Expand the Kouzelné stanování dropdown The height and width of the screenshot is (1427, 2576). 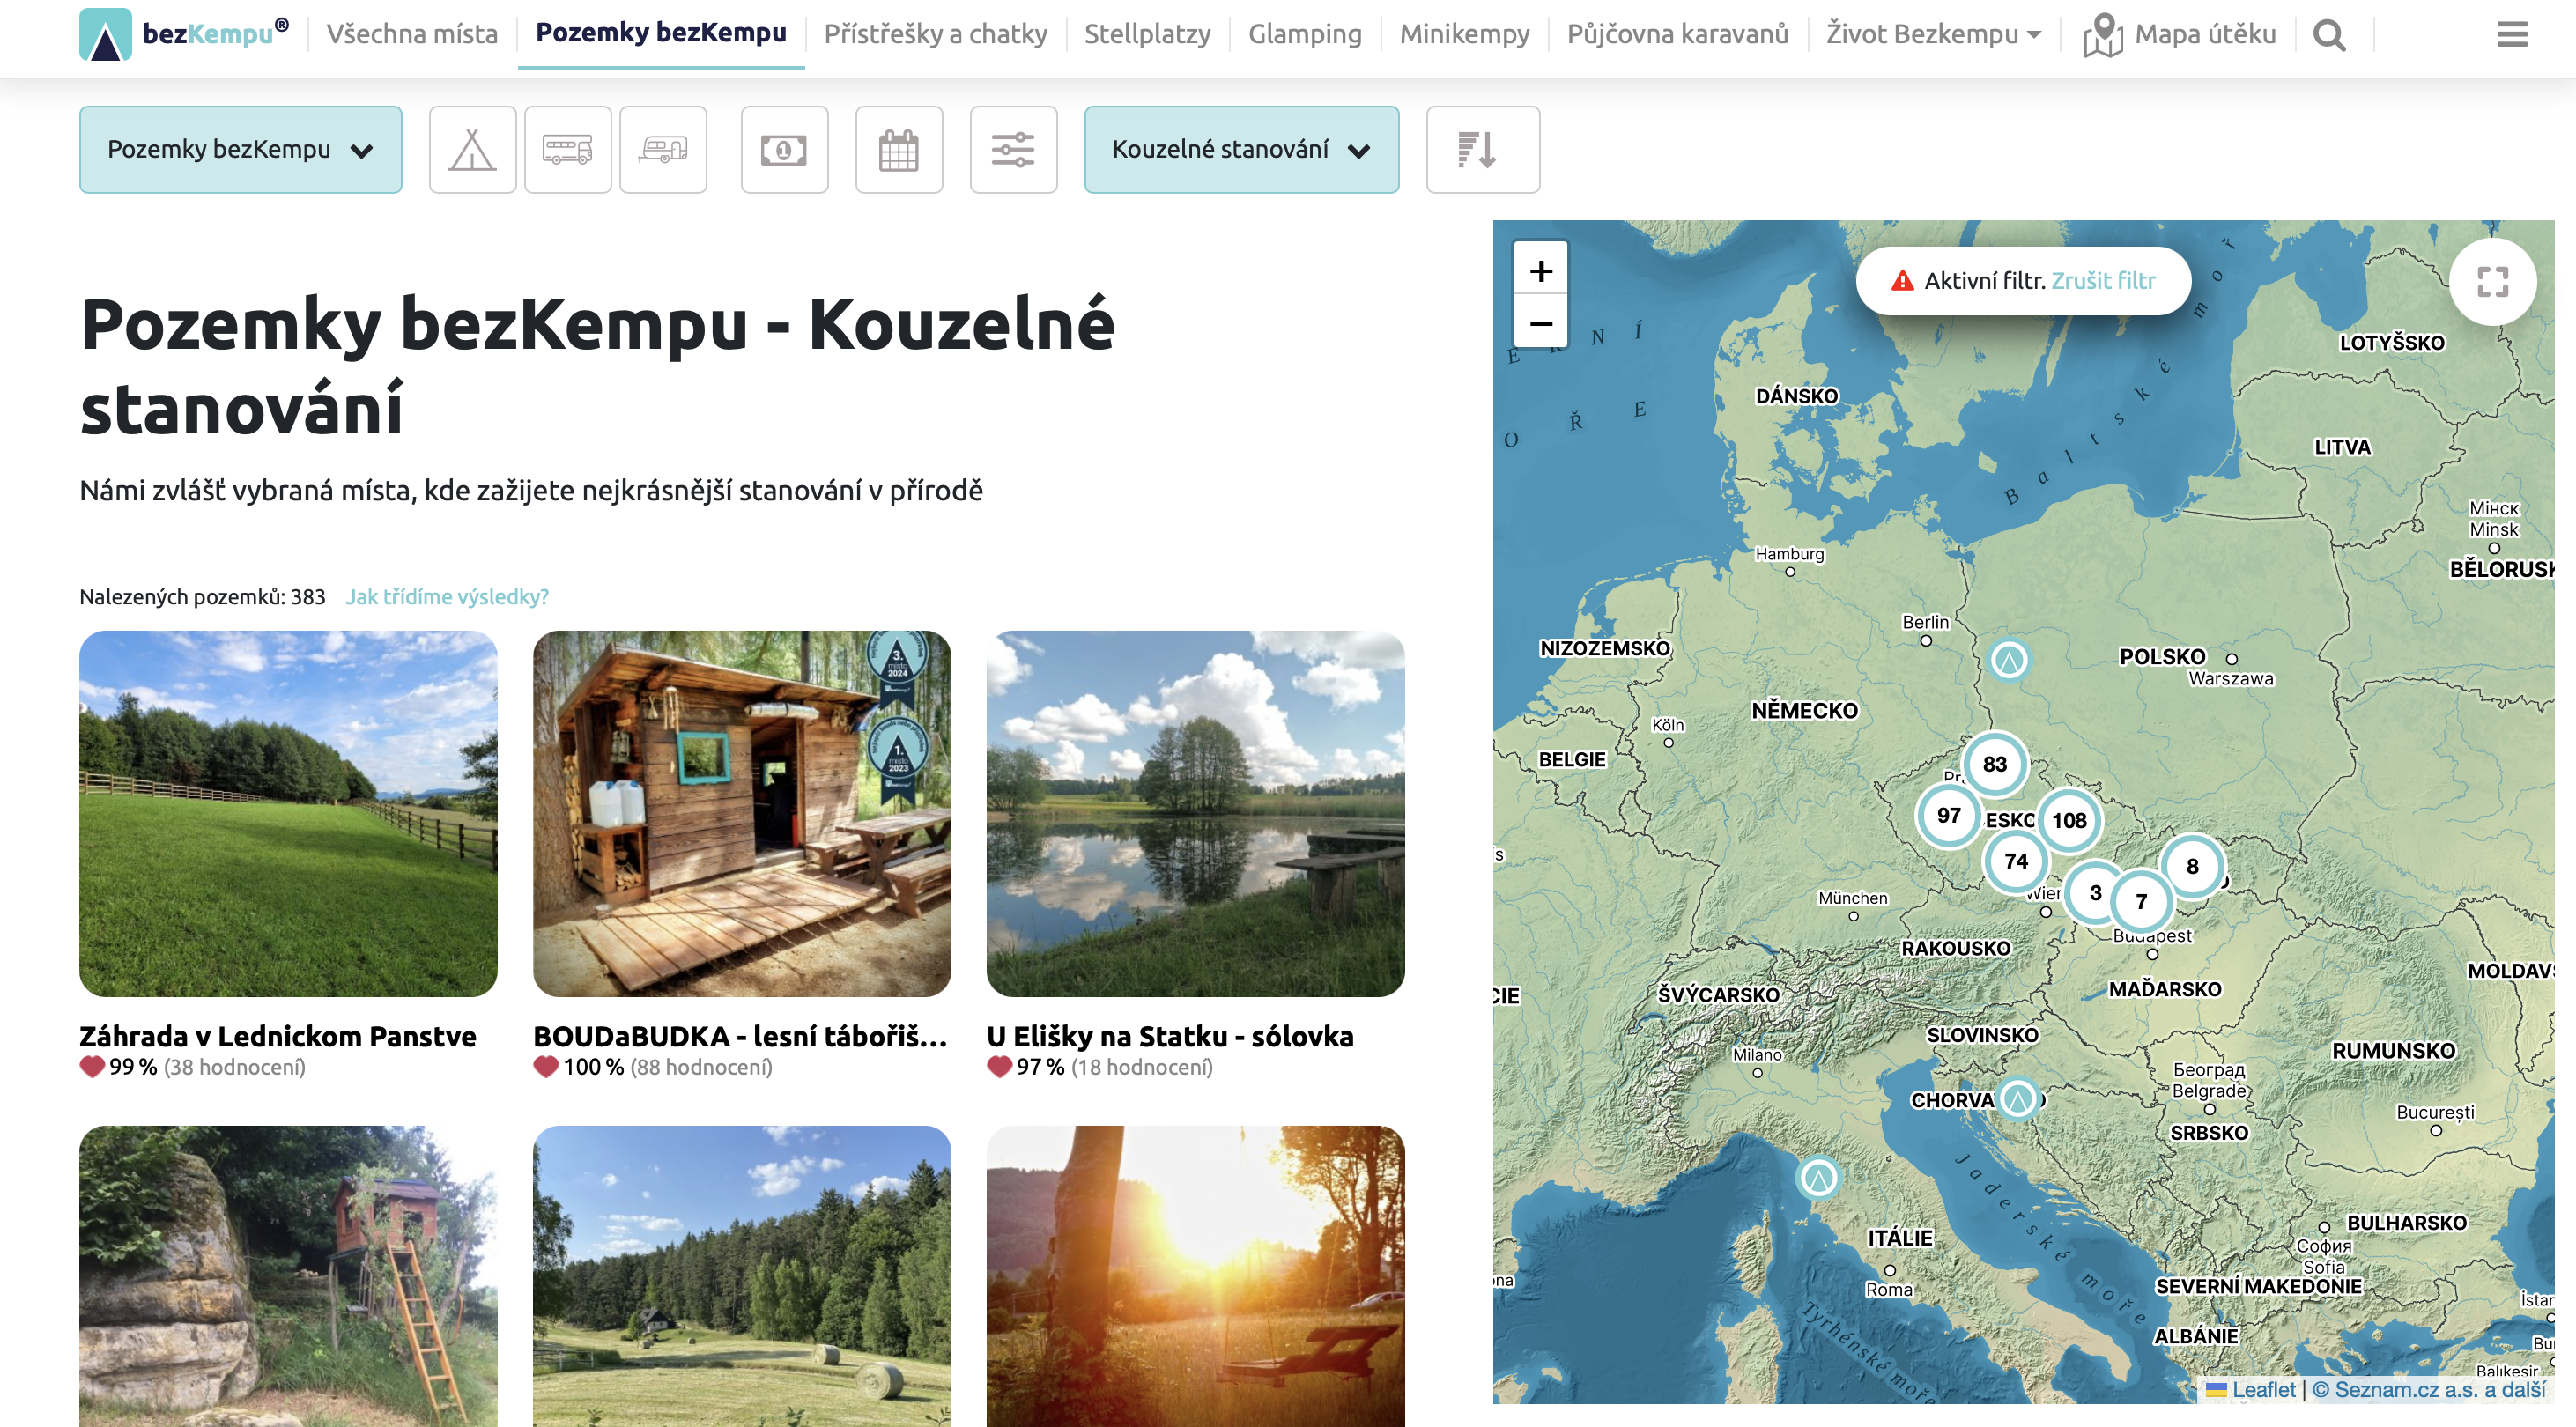point(1241,150)
